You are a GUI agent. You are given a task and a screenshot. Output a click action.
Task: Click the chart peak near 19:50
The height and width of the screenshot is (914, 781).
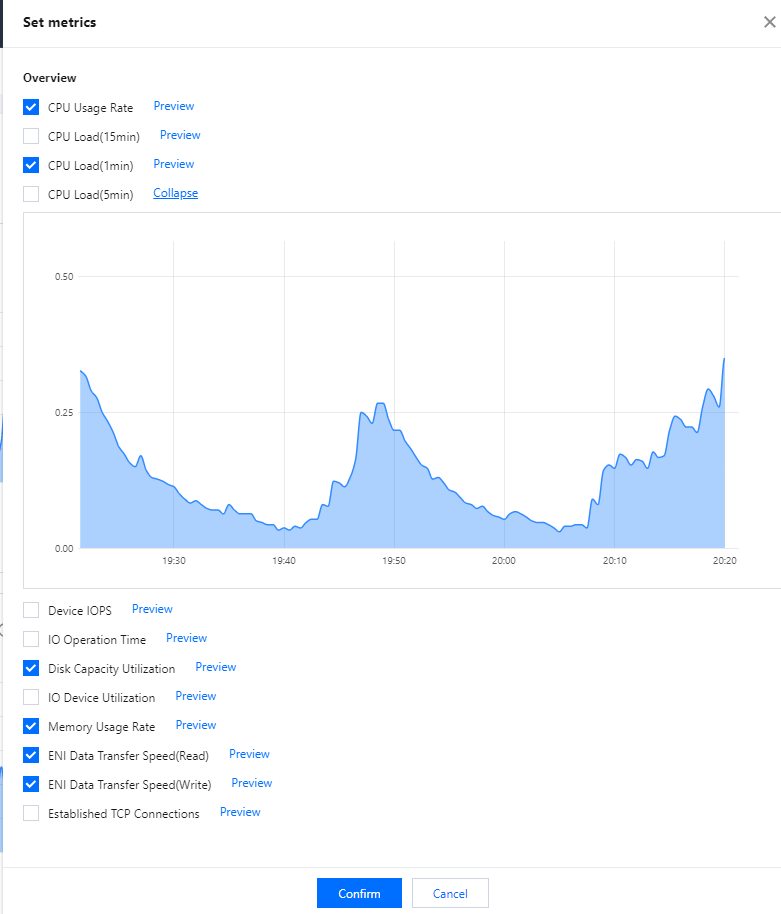(x=380, y=403)
